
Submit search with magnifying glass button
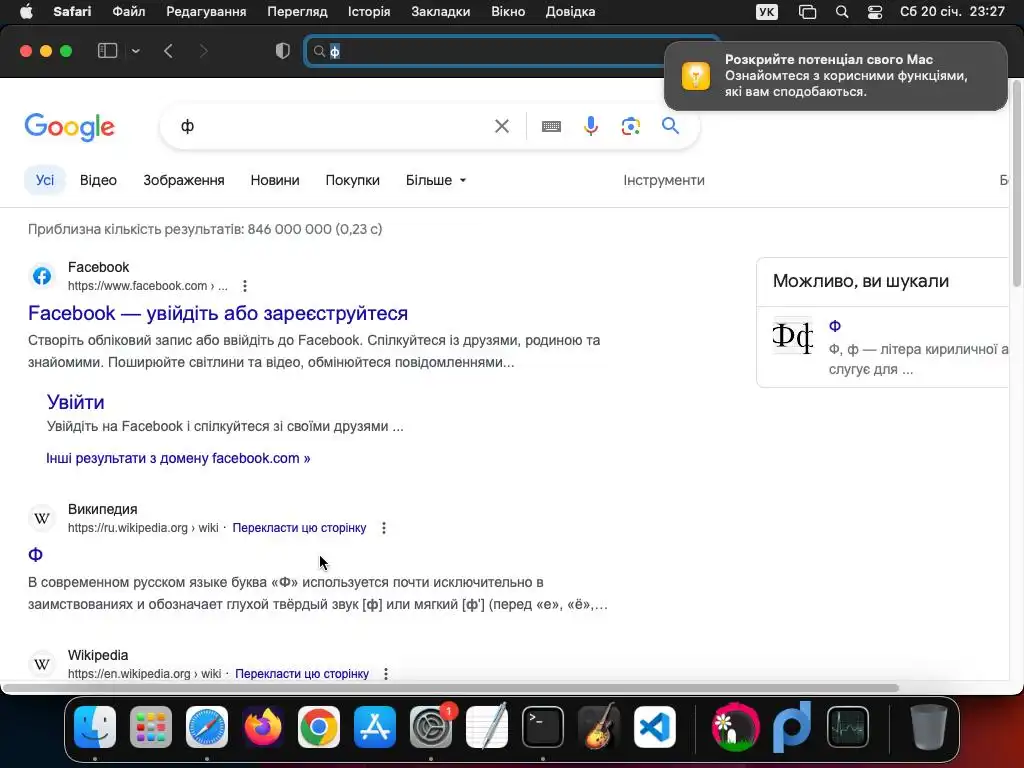click(x=670, y=125)
